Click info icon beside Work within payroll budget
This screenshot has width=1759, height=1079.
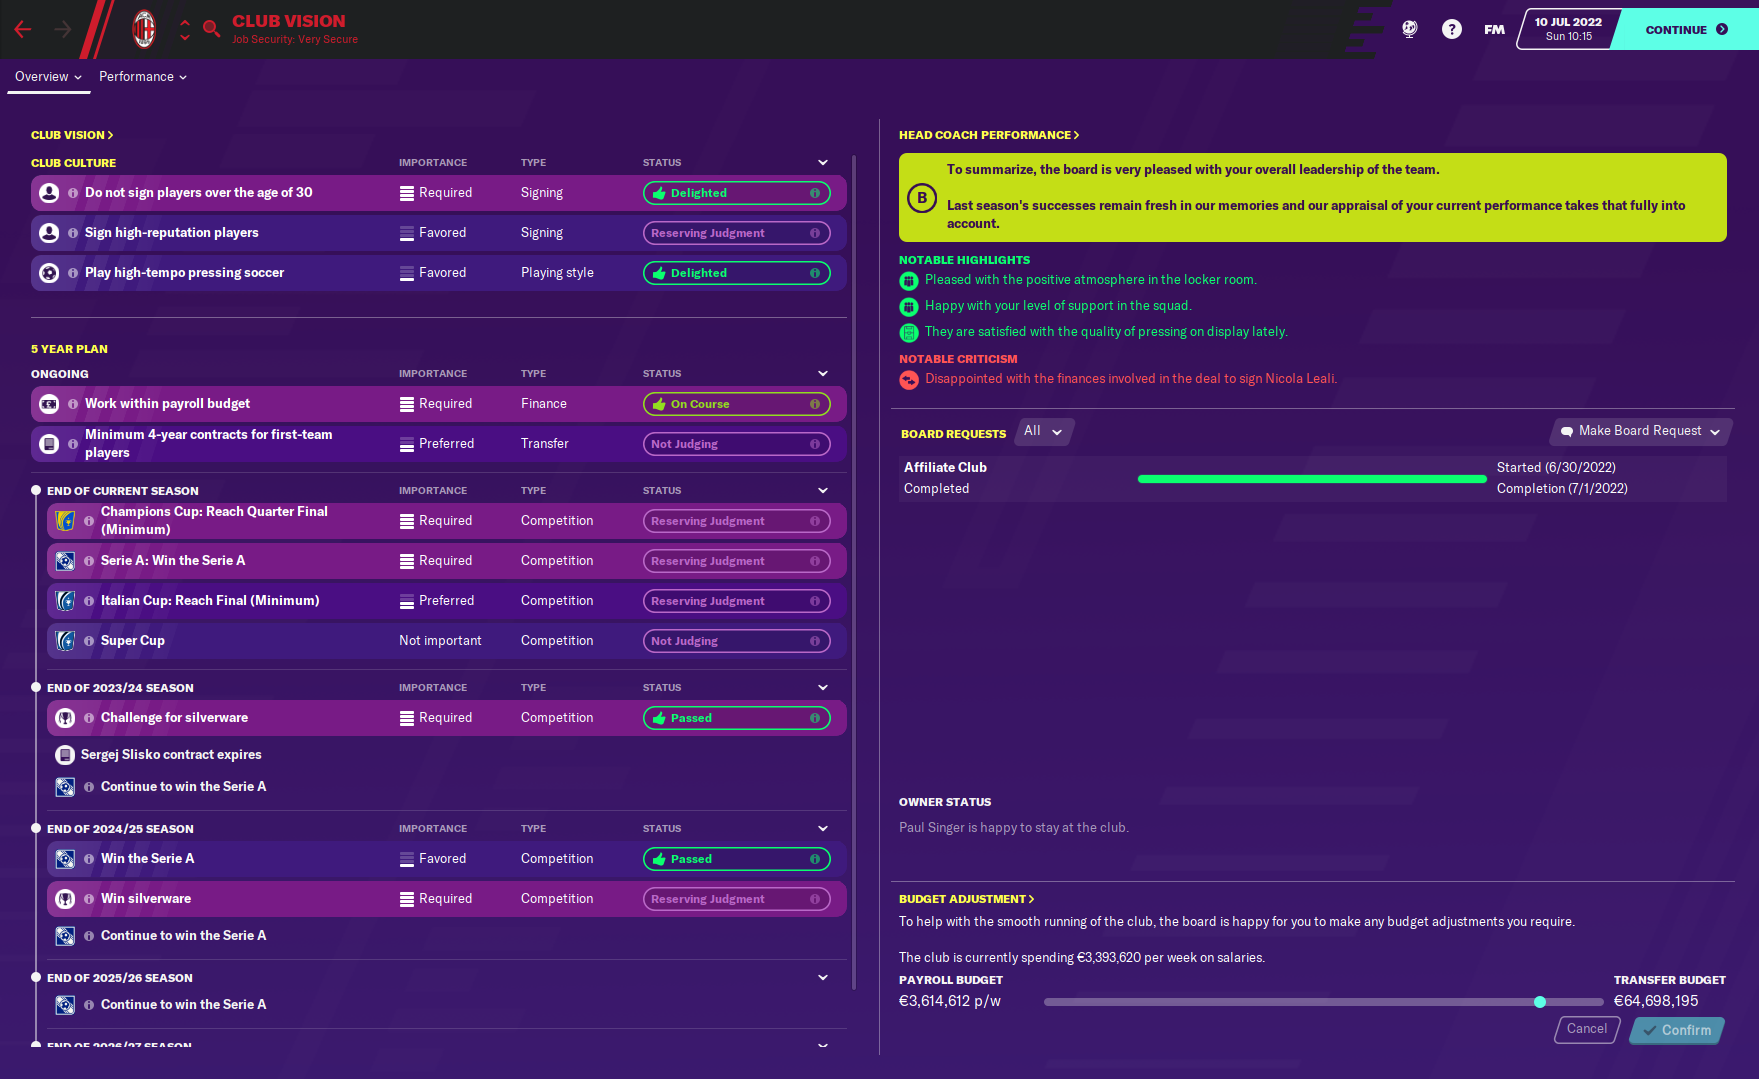73,404
